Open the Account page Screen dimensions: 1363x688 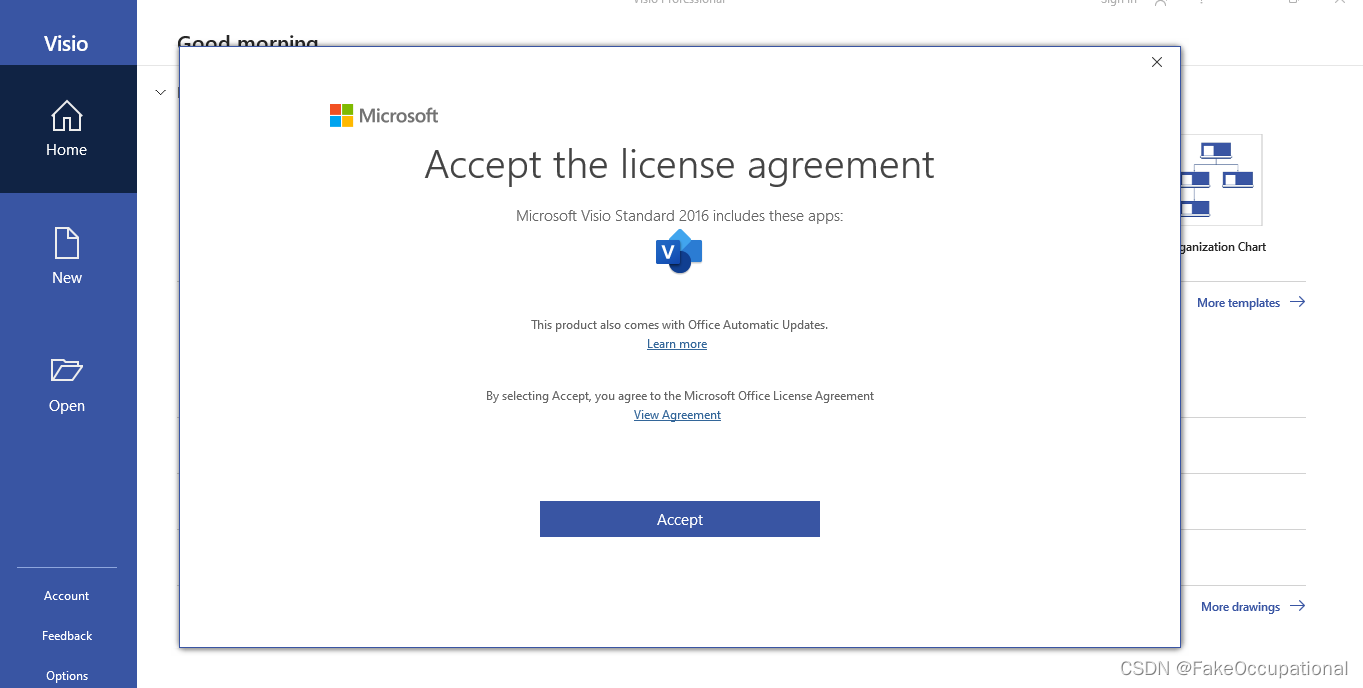coord(67,596)
